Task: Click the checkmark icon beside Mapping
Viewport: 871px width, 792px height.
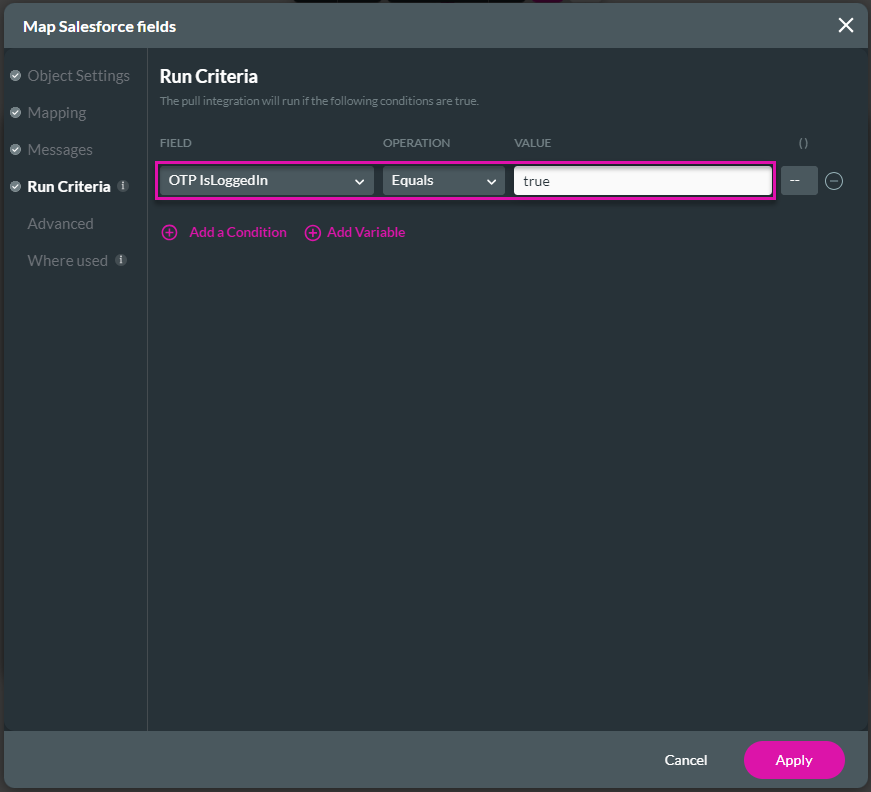Action: 14,112
